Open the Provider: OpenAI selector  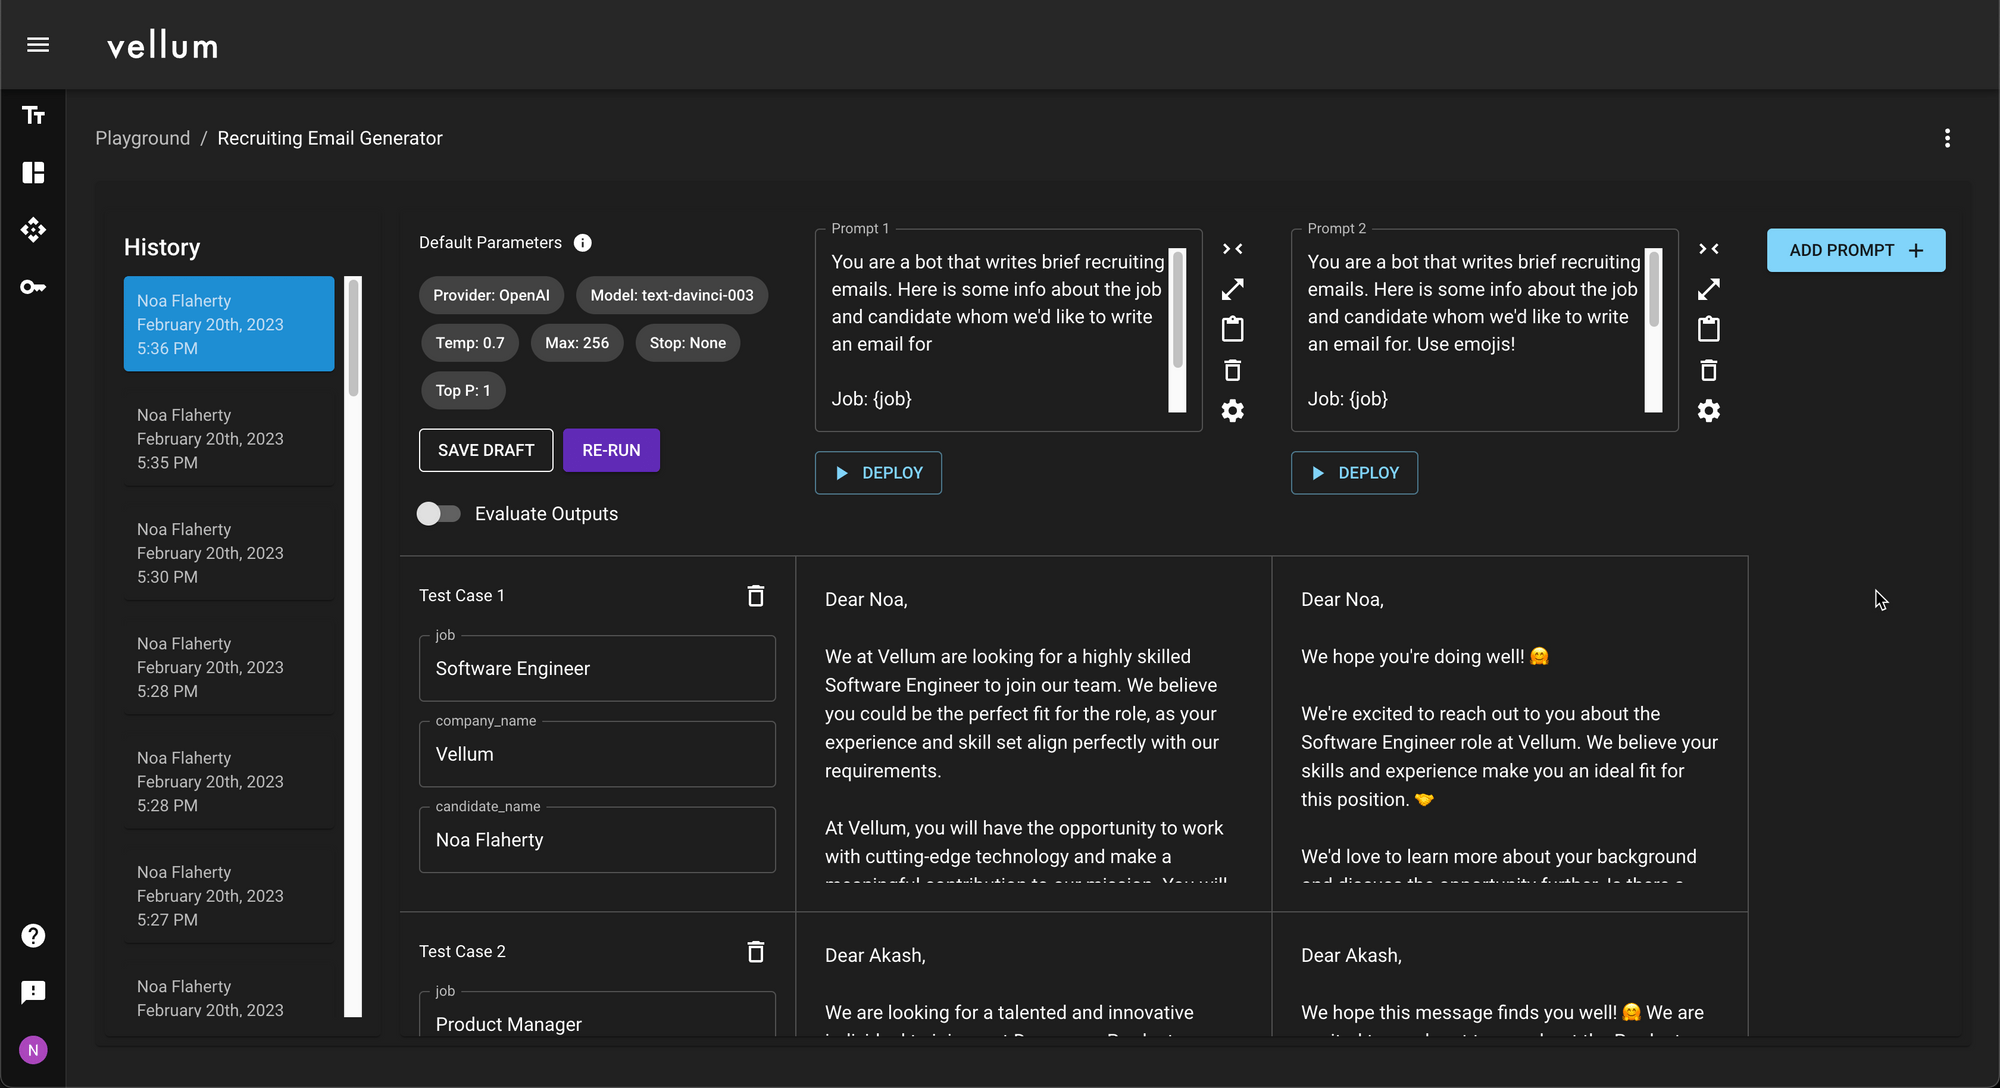coord(491,295)
